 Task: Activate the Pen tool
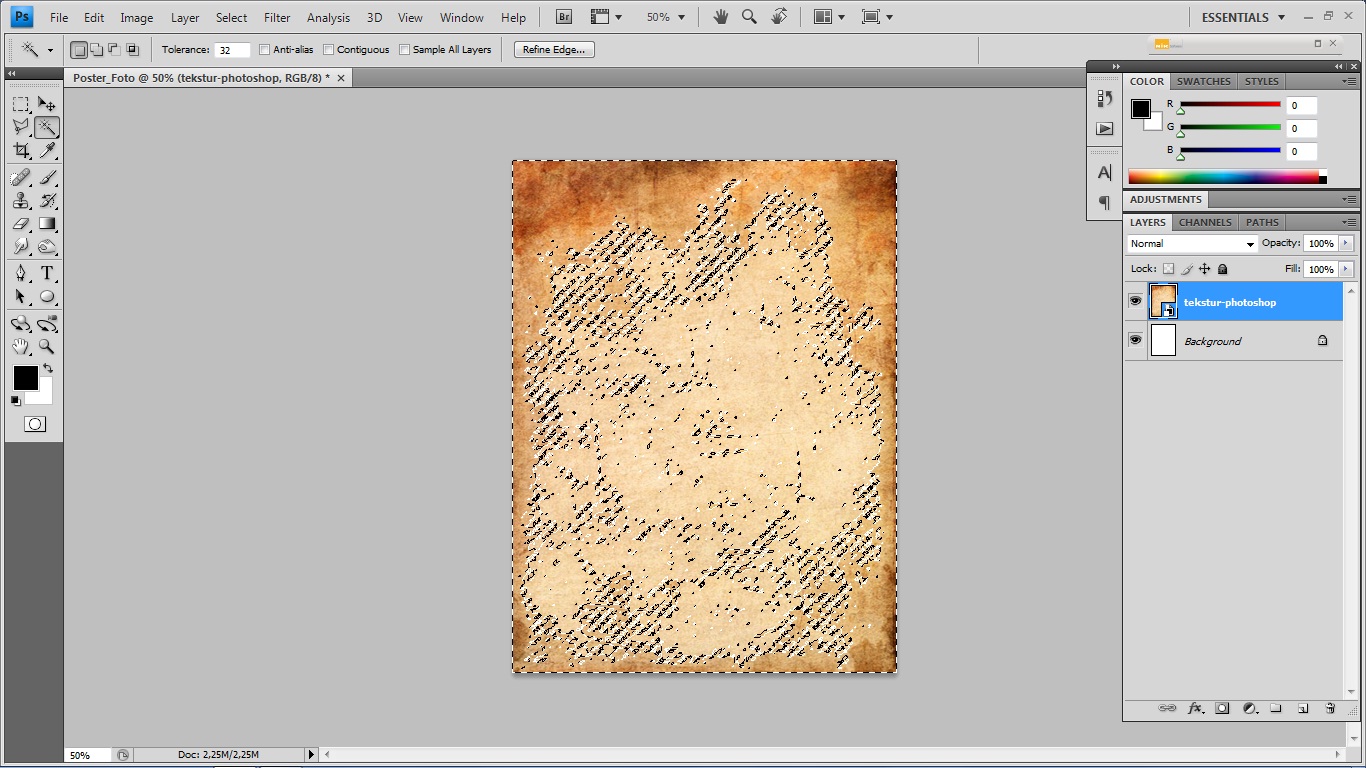click(21, 273)
